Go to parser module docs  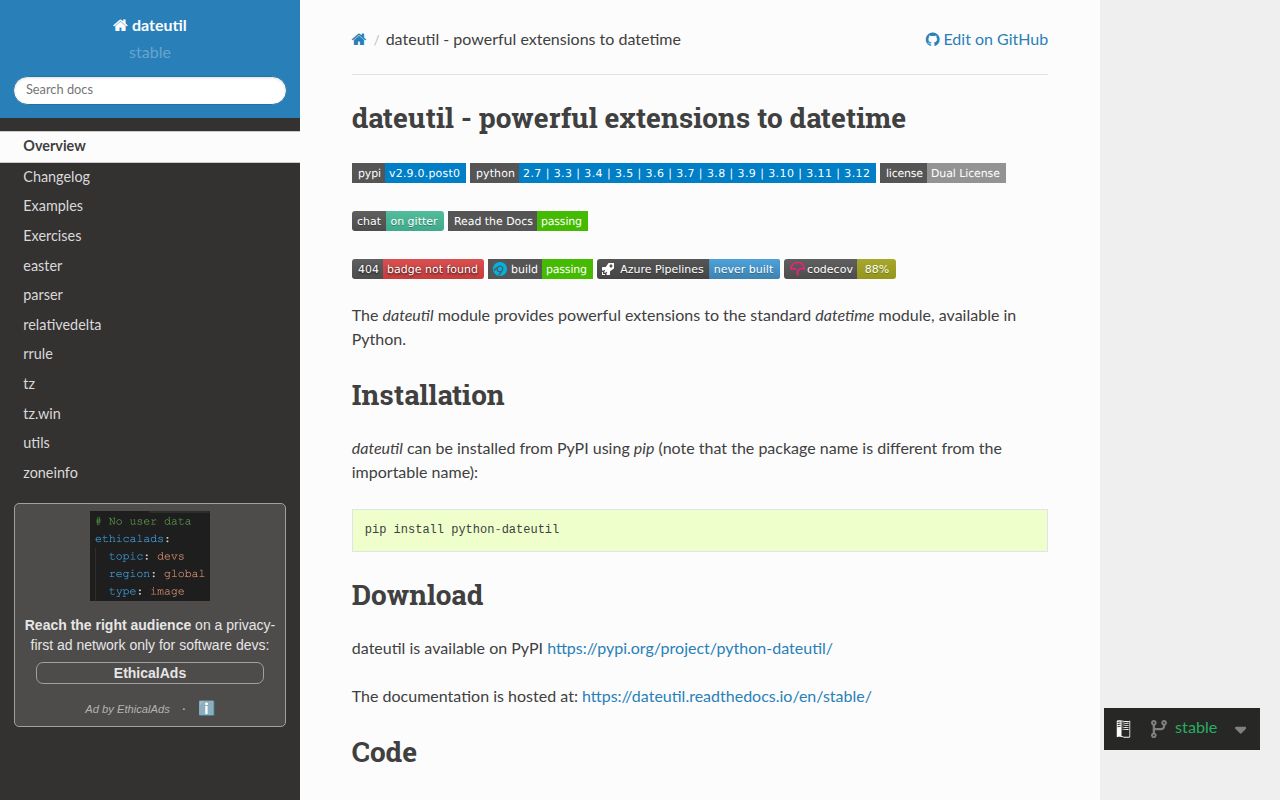(x=150, y=295)
